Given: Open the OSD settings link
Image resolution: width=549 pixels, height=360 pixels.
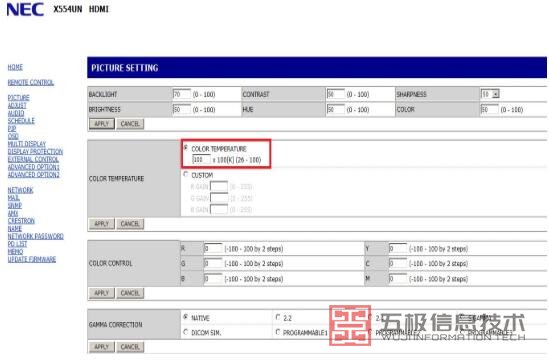Looking at the screenshot, I should (13, 136).
